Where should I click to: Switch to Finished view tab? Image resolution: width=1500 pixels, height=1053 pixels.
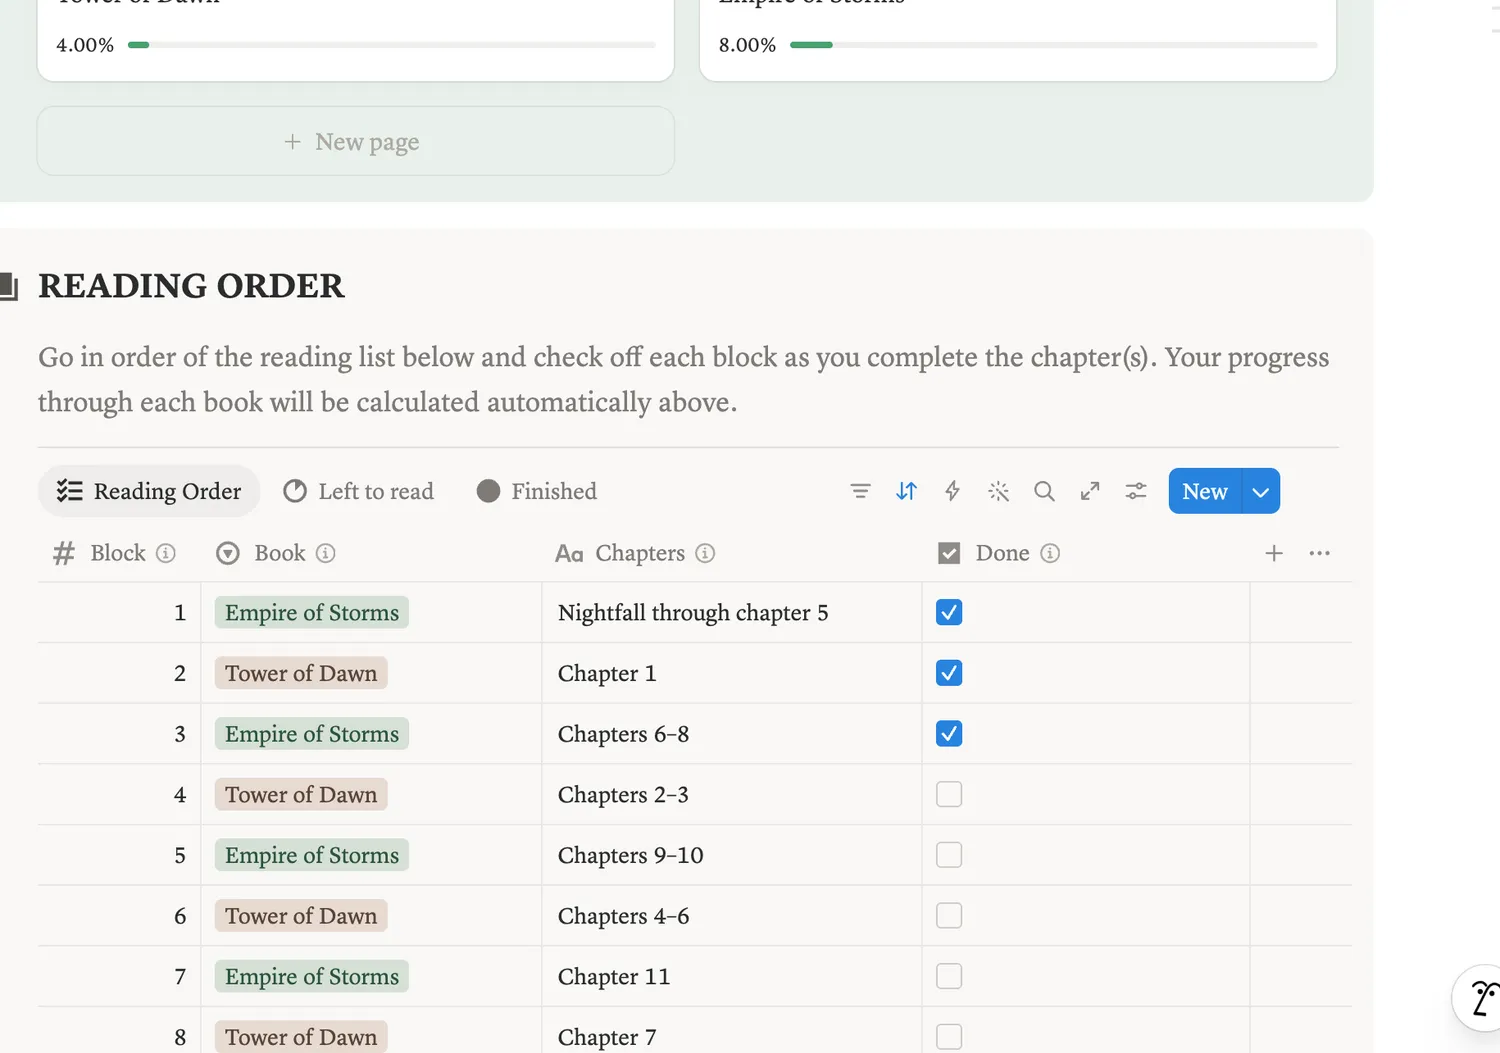coord(537,491)
